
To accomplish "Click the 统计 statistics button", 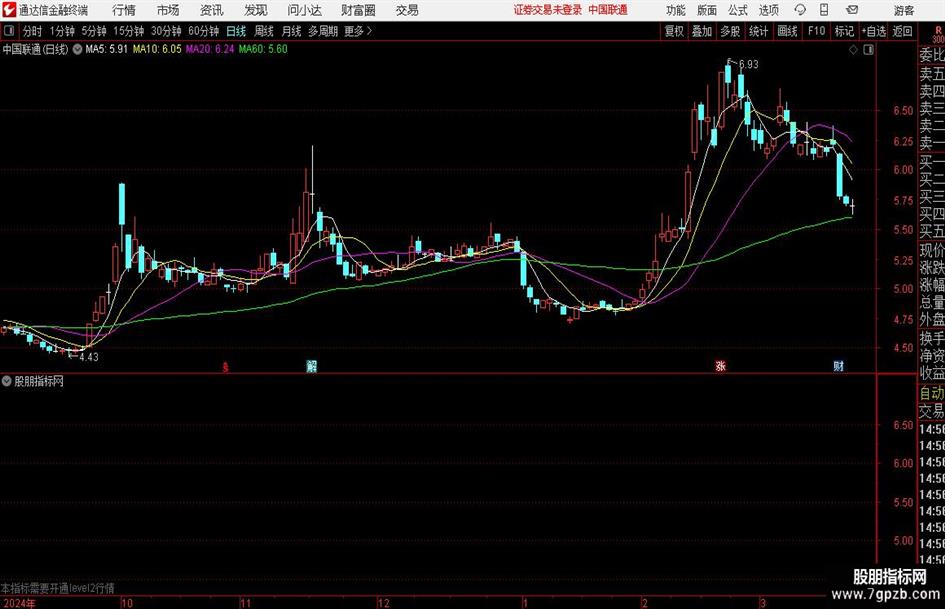I will (x=758, y=31).
